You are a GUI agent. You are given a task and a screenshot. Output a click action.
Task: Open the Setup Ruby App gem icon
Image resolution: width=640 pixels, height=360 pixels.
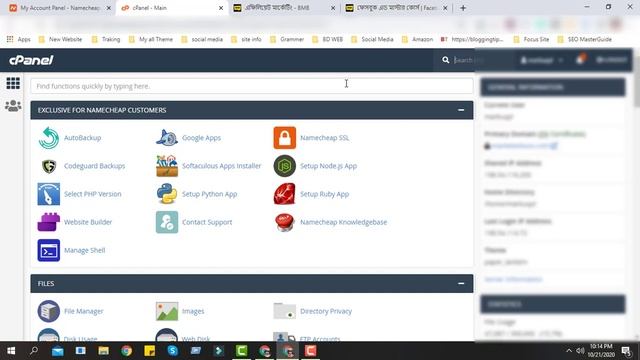284,194
